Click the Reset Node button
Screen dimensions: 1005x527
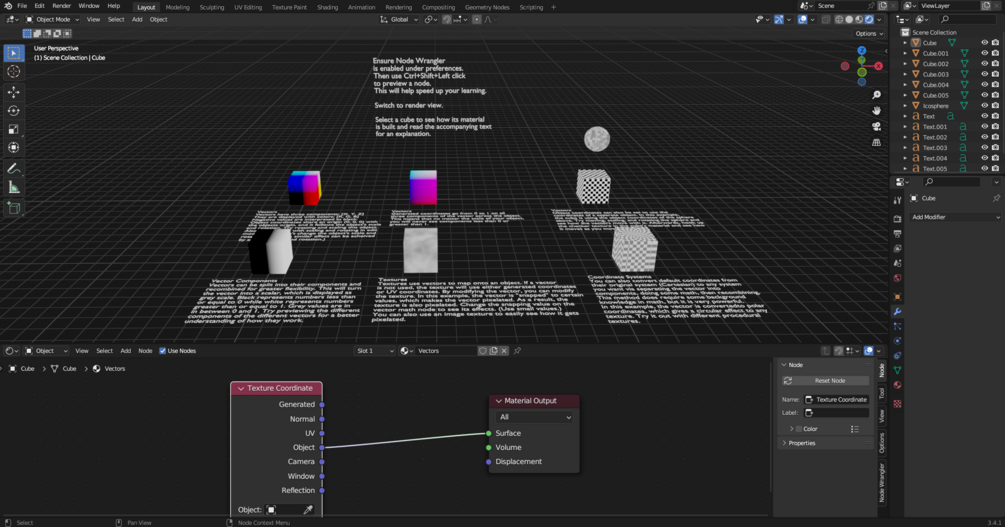(826, 381)
